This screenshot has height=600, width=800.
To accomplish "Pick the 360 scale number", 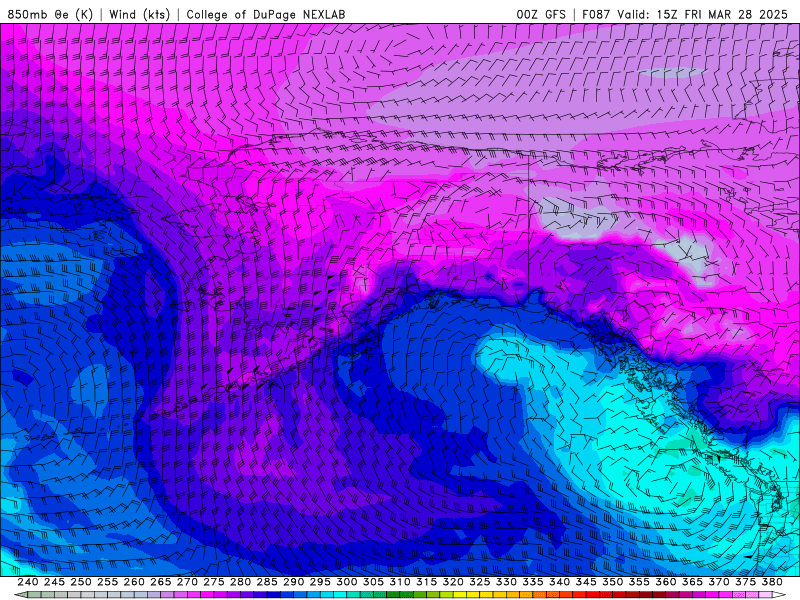I will [x=665, y=582].
